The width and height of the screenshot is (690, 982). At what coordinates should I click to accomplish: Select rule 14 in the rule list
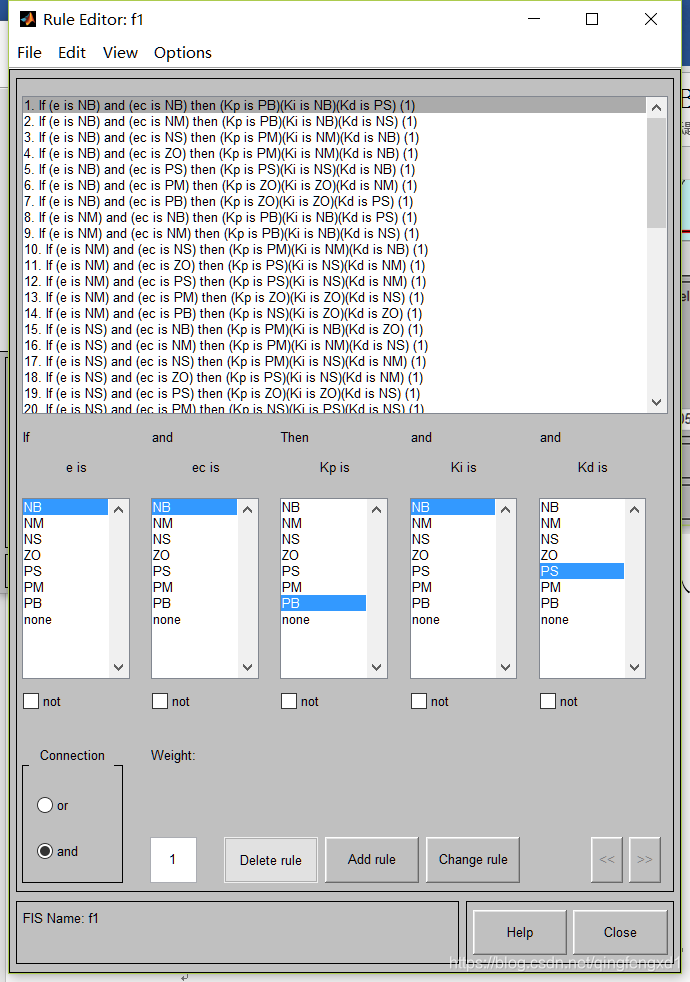334,314
